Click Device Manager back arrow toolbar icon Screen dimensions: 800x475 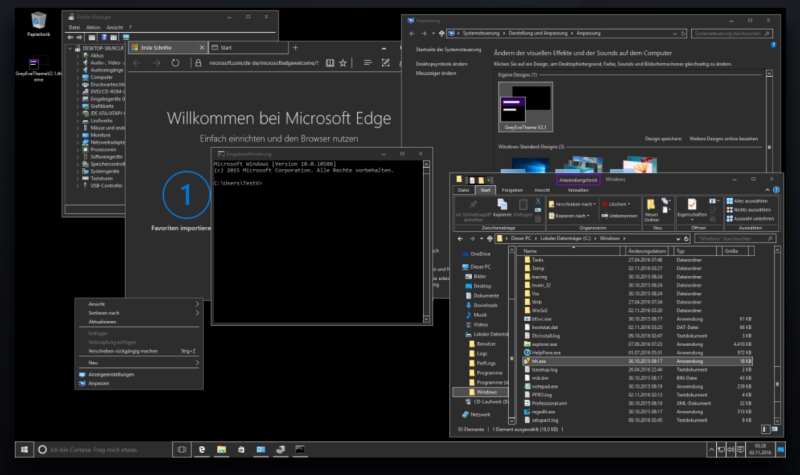70,37
